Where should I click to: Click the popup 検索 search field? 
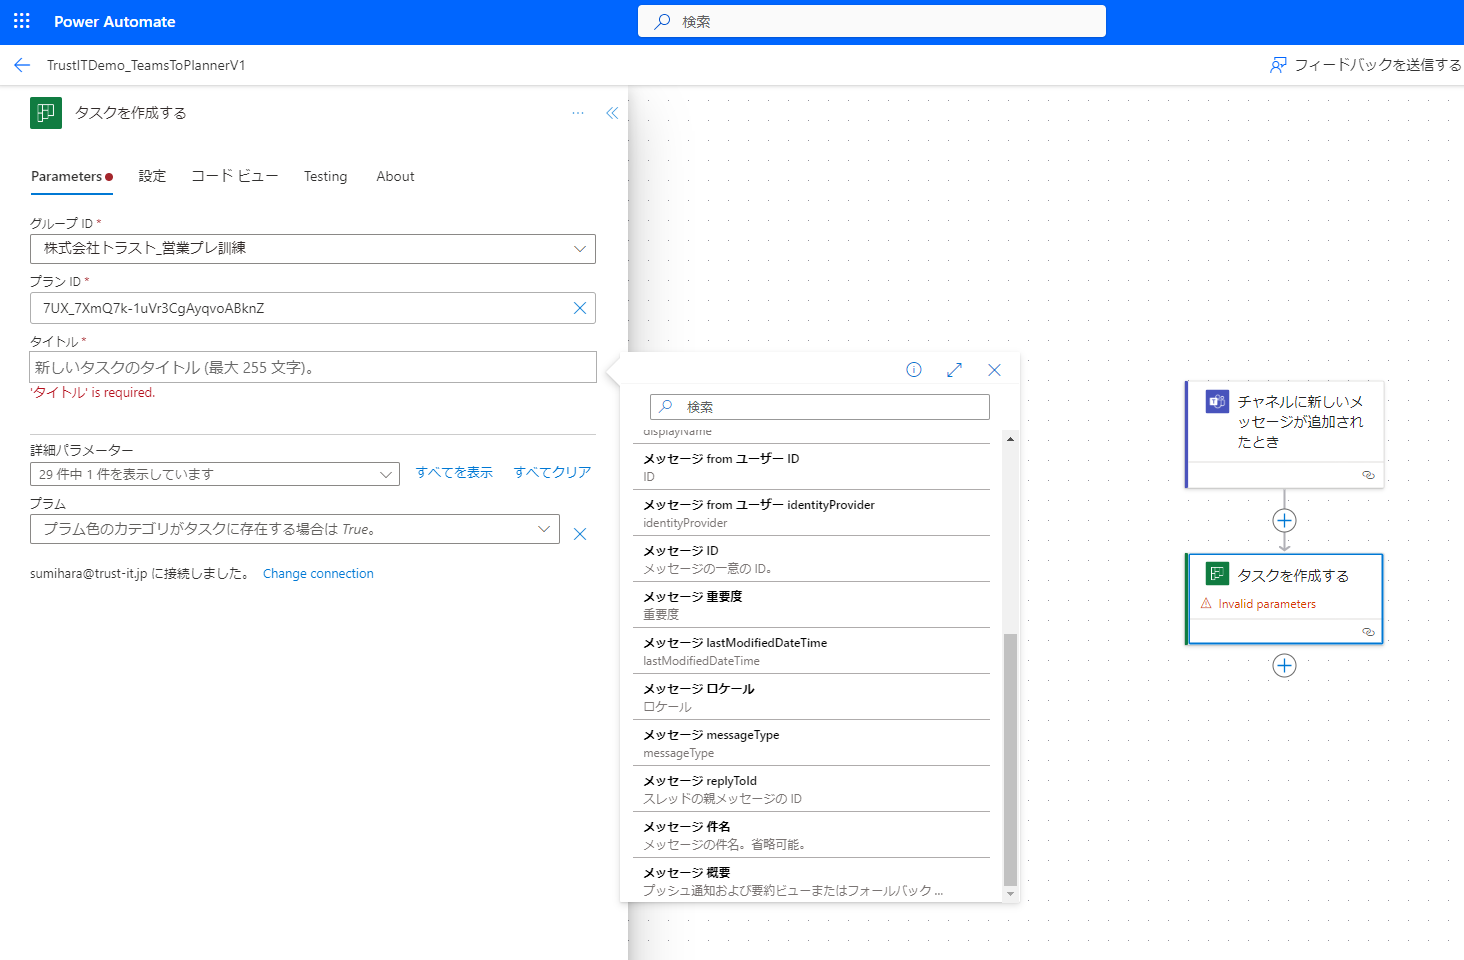pyautogui.click(x=820, y=407)
